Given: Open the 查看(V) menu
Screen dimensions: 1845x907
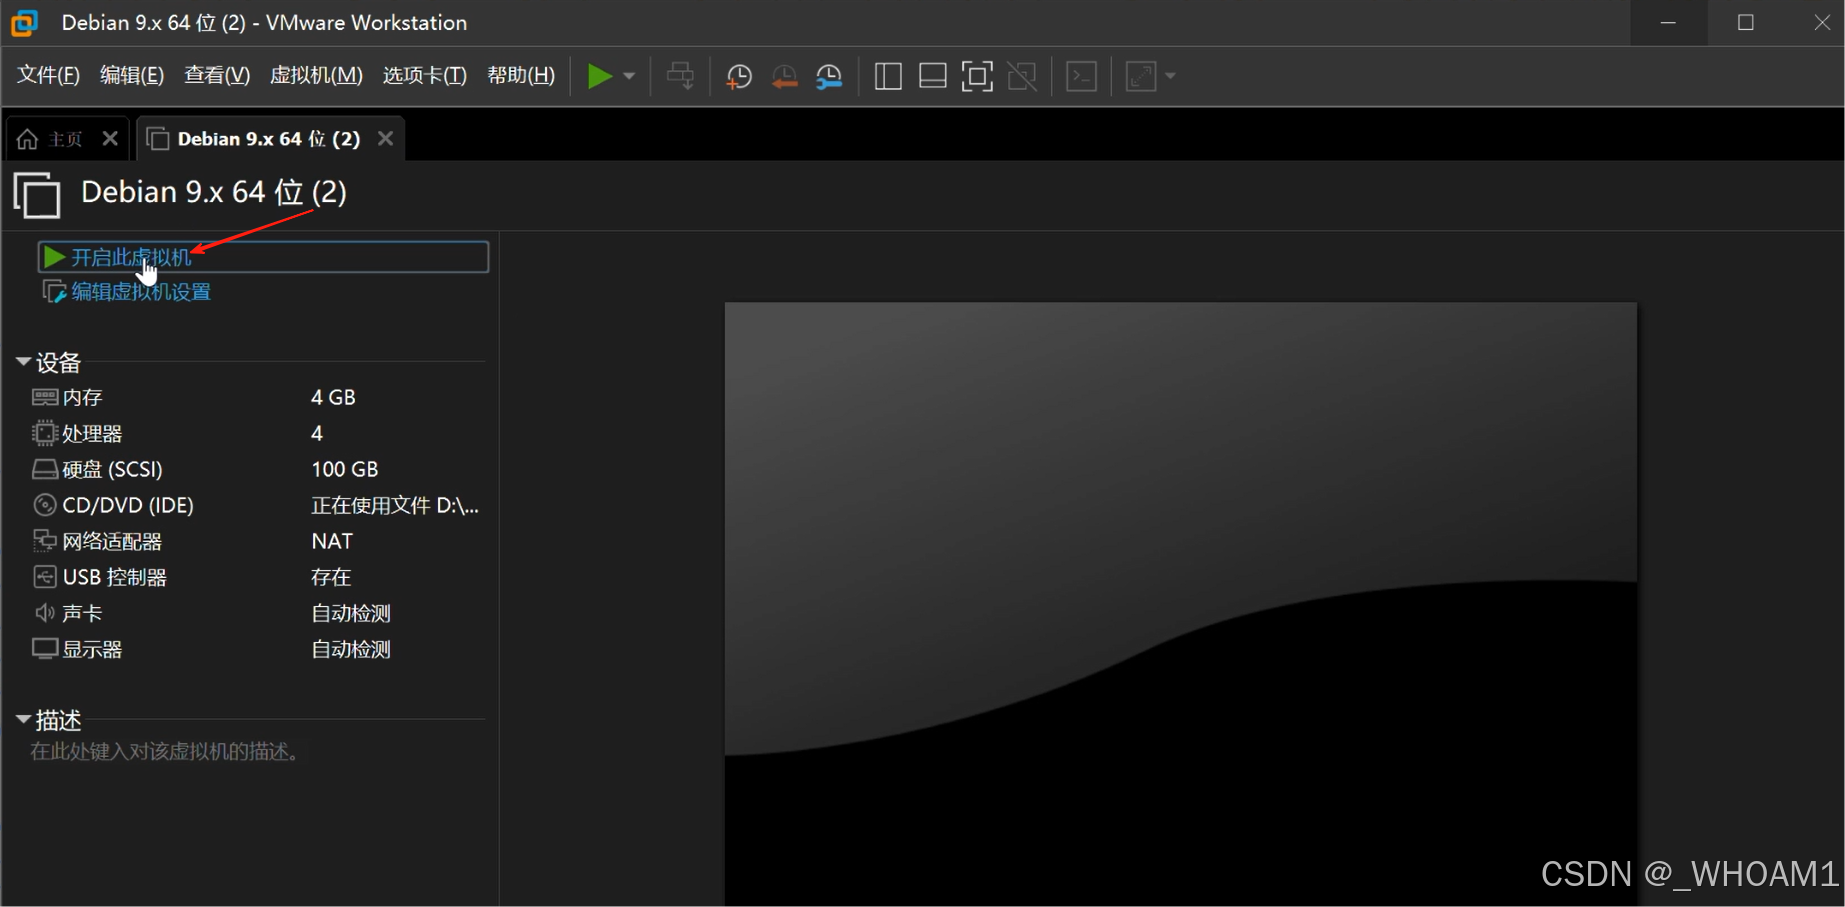Looking at the screenshot, I should click(217, 76).
